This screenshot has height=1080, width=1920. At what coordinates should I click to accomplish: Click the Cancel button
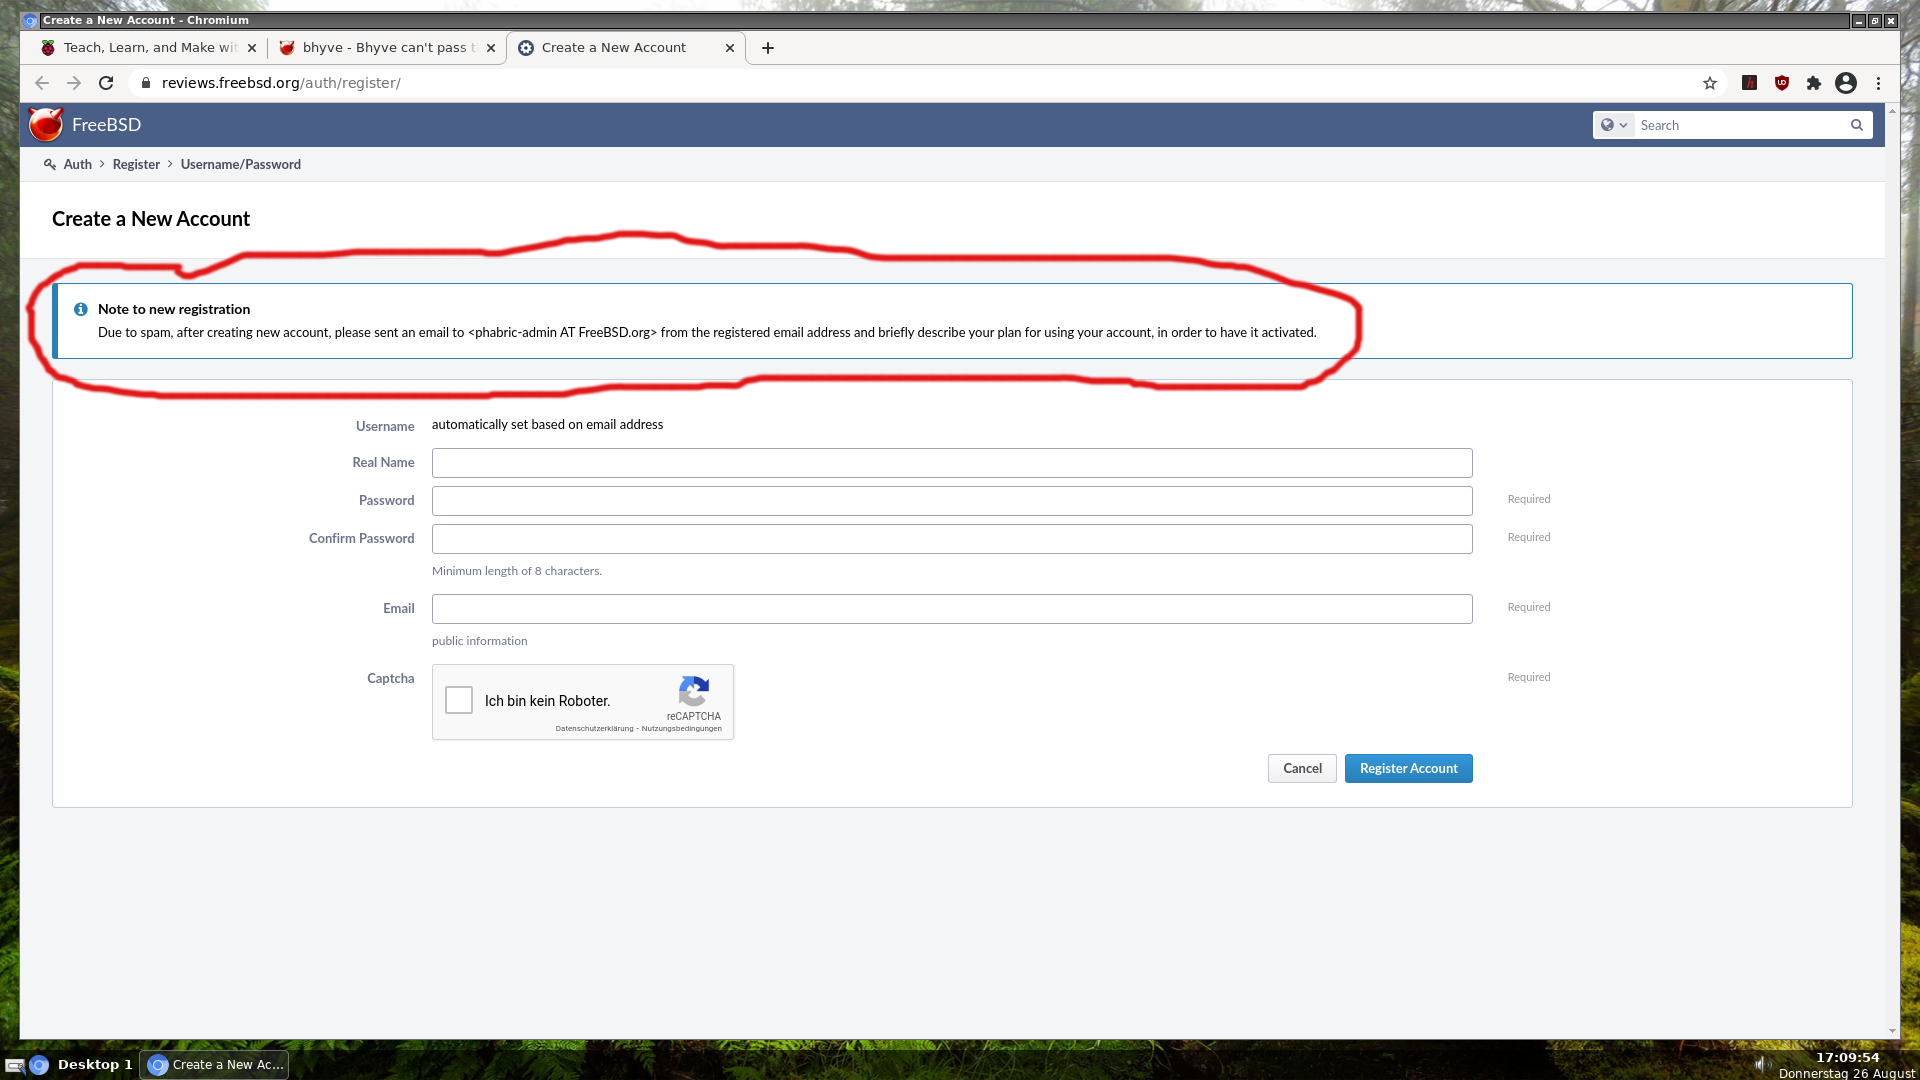[1302, 768]
